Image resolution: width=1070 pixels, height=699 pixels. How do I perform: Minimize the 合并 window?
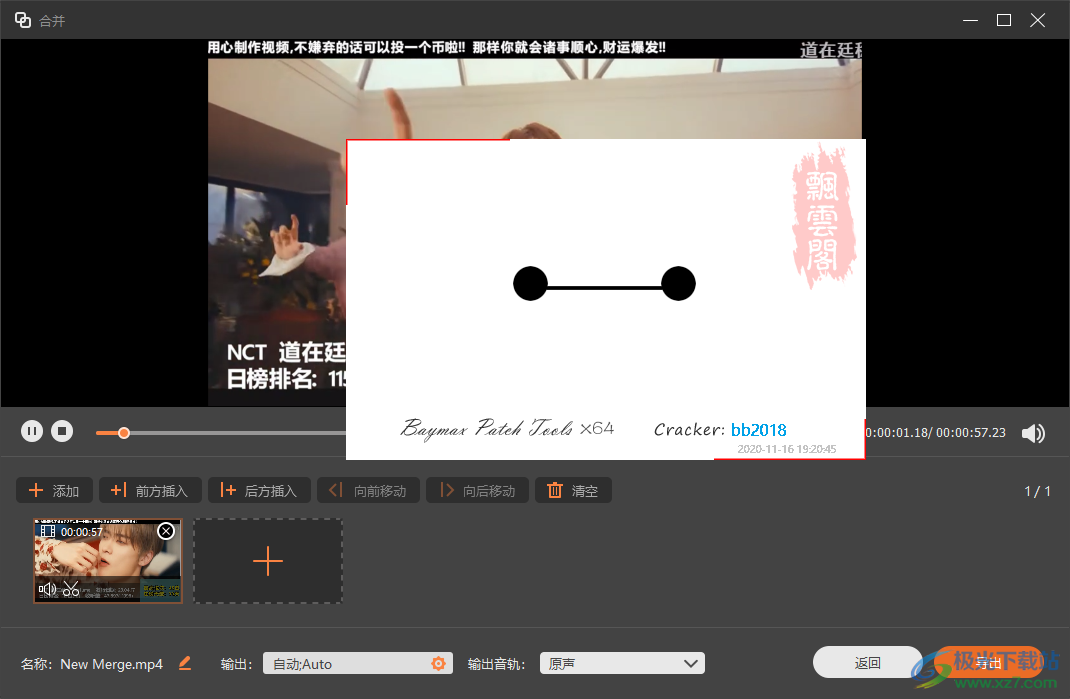(970, 20)
